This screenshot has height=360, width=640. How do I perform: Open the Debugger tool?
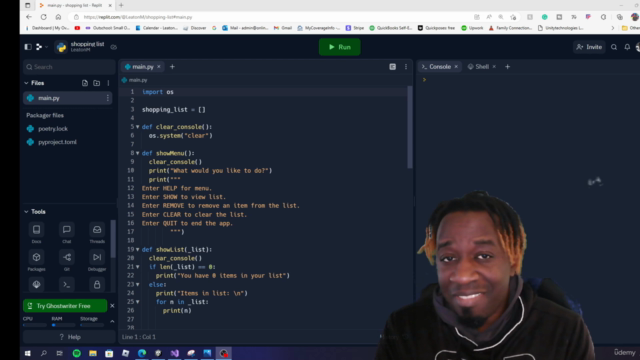coord(97,260)
